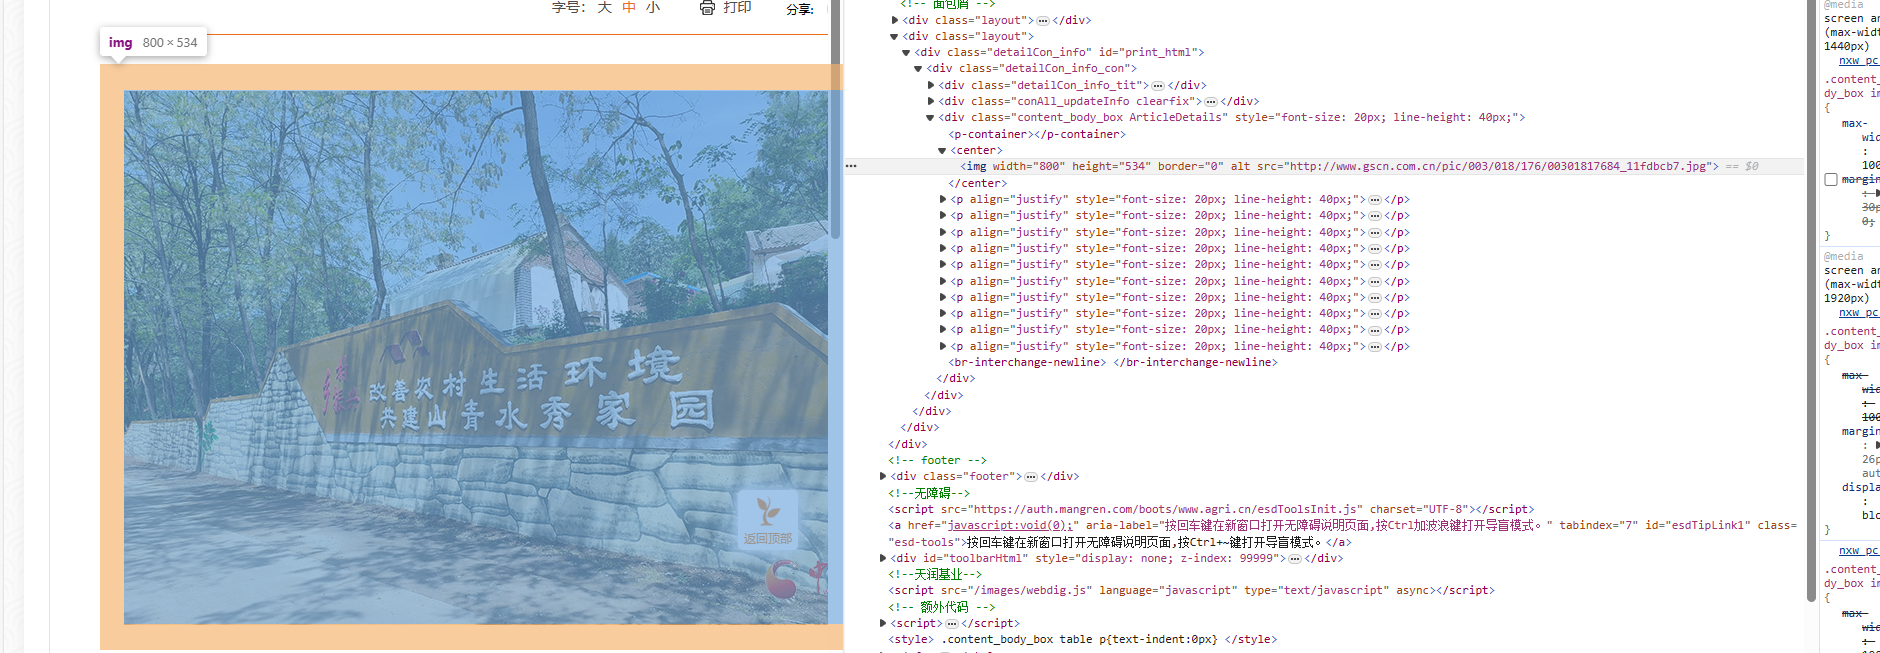The width and height of the screenshot is (1880, 653).
Task: Expand the first collapsed layout div
Action: [x=895, y=20]
